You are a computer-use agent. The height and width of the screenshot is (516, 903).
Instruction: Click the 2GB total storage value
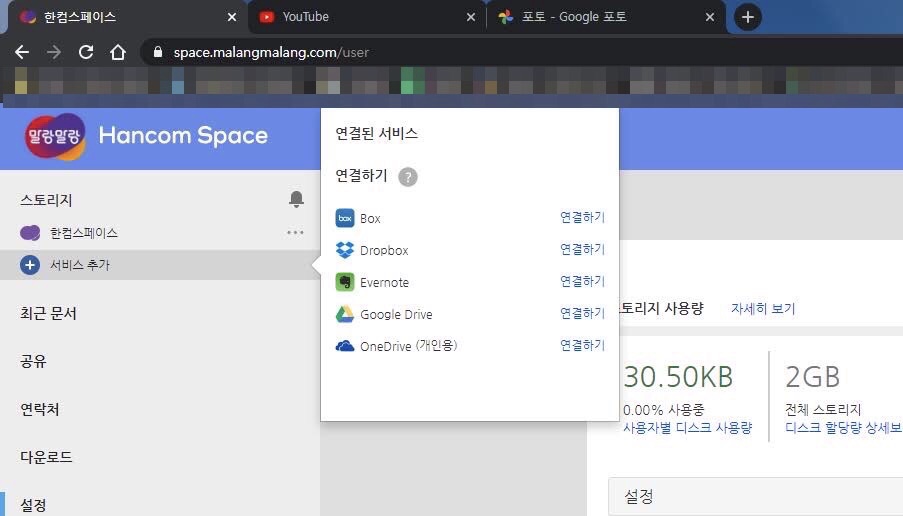pyautogui.click(x=813, y=377)
